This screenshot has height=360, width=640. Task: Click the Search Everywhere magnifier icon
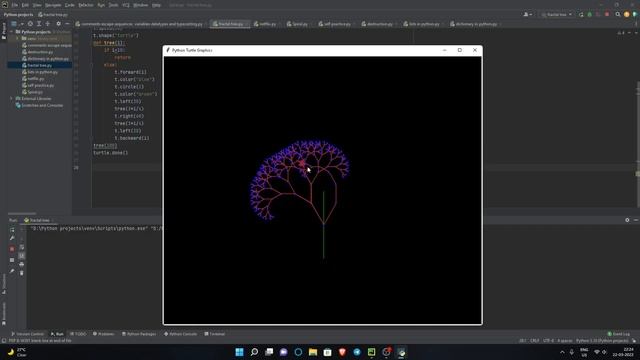(618, 14)
